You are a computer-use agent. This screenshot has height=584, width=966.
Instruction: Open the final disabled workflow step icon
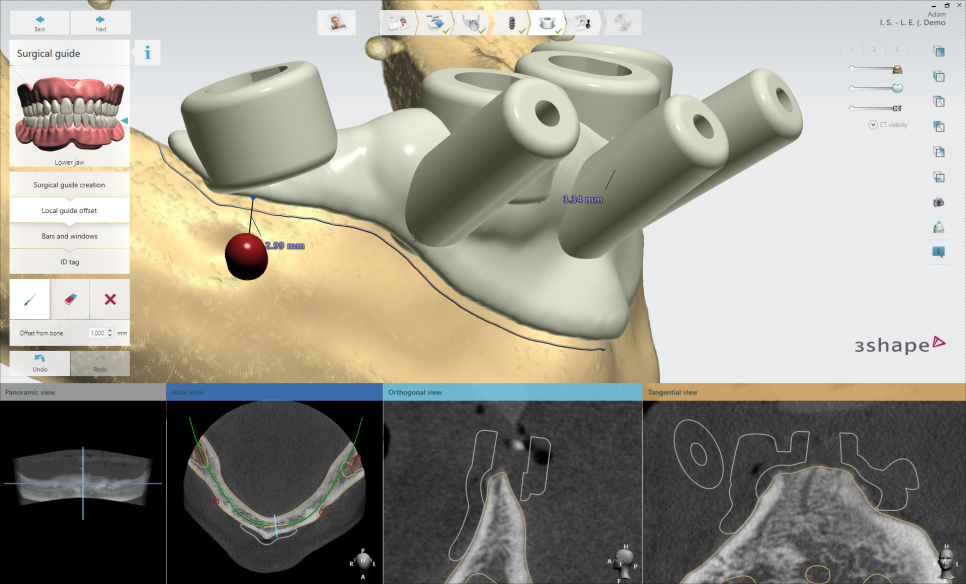point(622,23)
